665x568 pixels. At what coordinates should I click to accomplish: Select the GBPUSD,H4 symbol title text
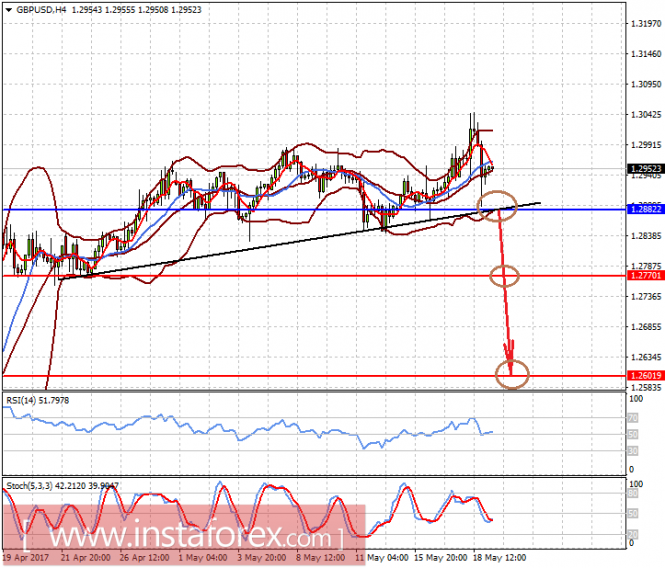coord(41,10)
